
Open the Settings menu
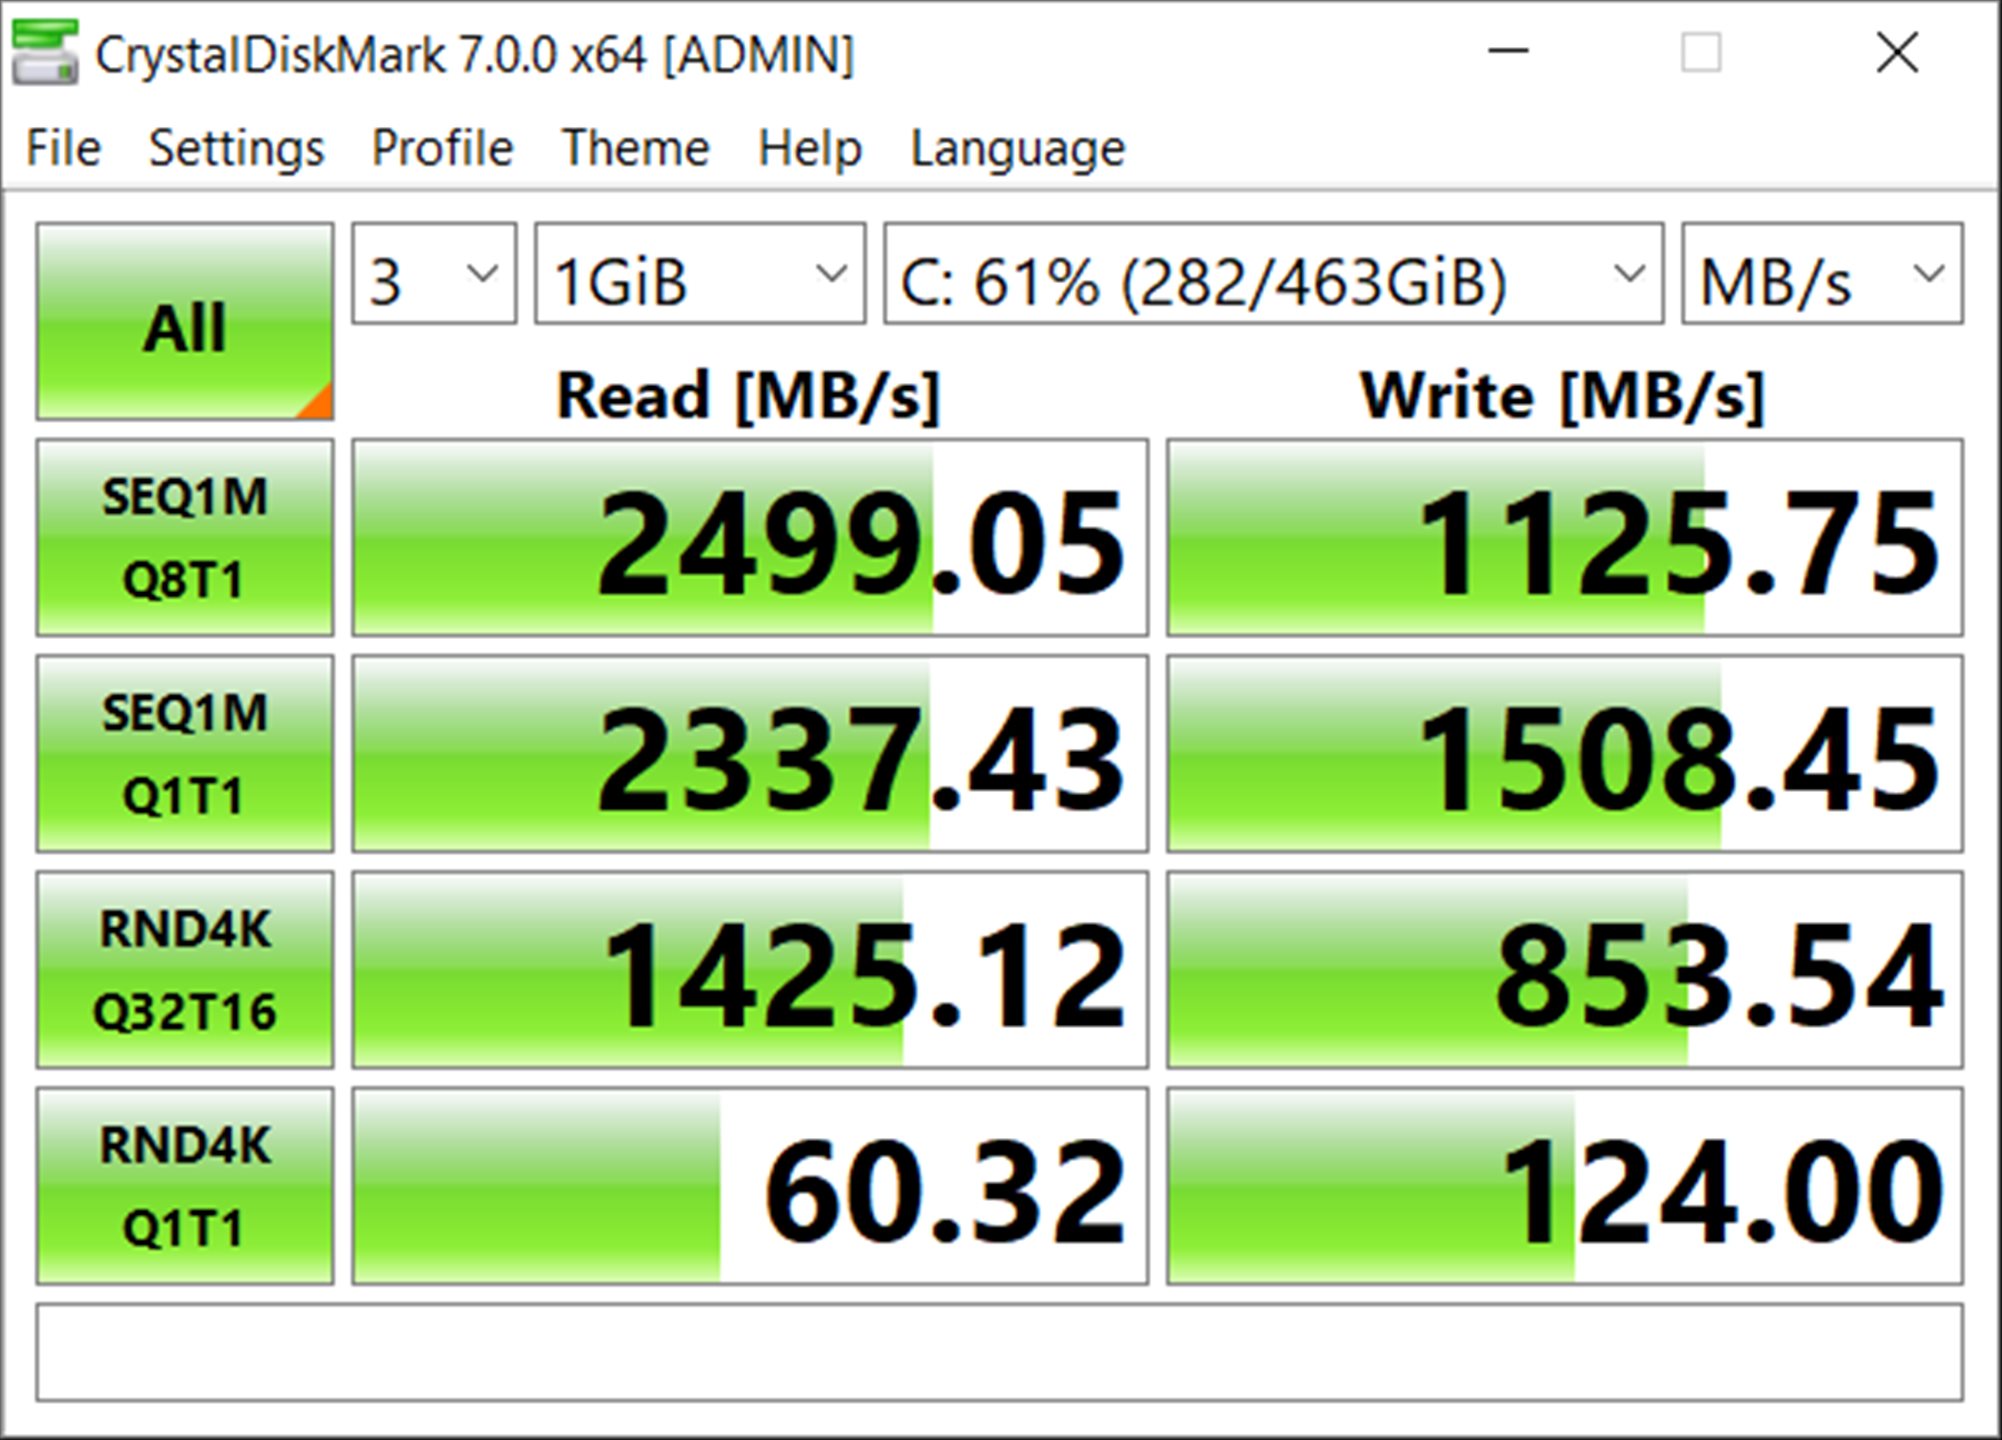(237, 148)
